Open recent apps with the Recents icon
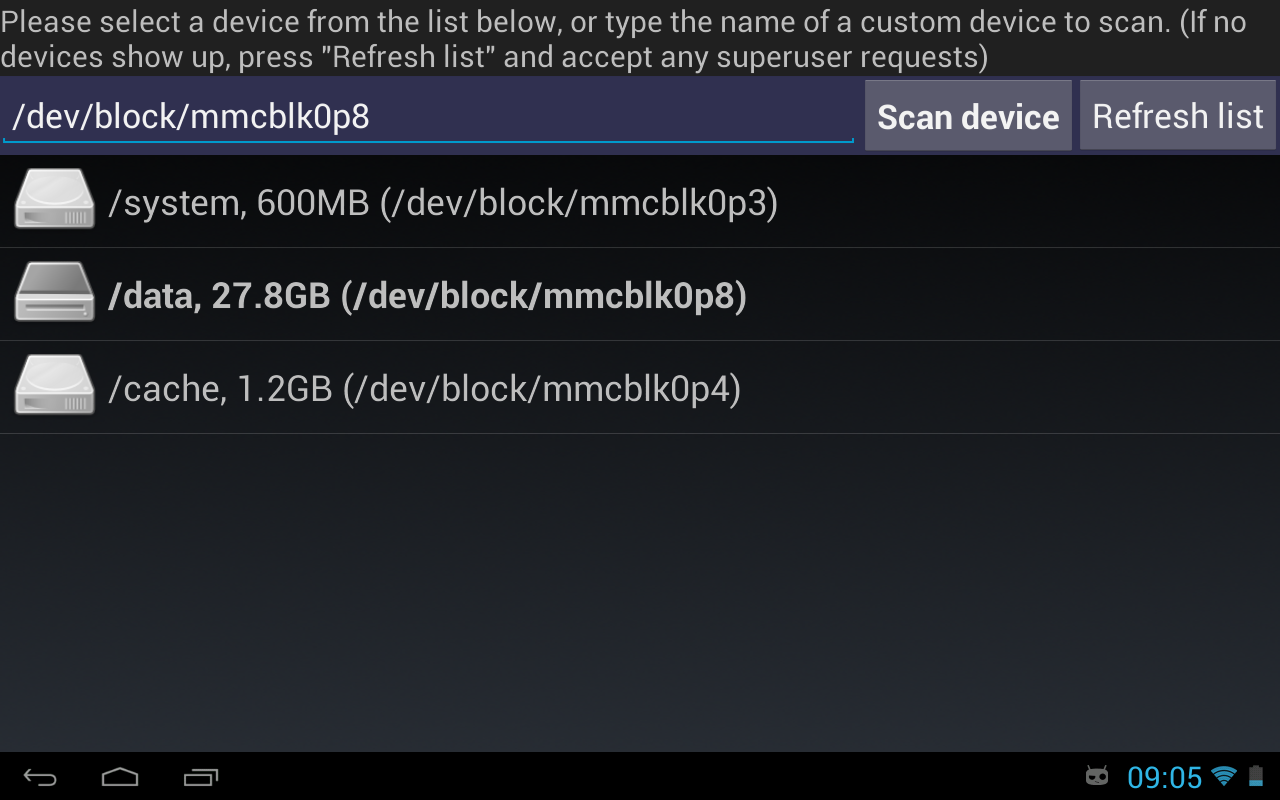The width and height of the screenshot is (1280, 800). tap(200, 777)
